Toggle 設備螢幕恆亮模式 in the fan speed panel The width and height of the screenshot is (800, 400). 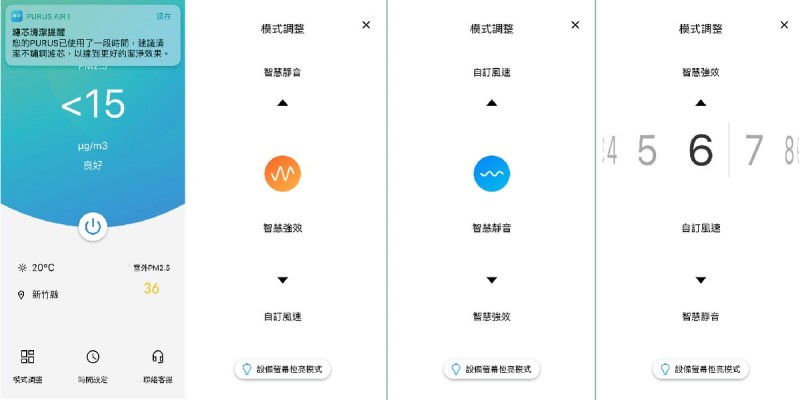tap(701, 369)
